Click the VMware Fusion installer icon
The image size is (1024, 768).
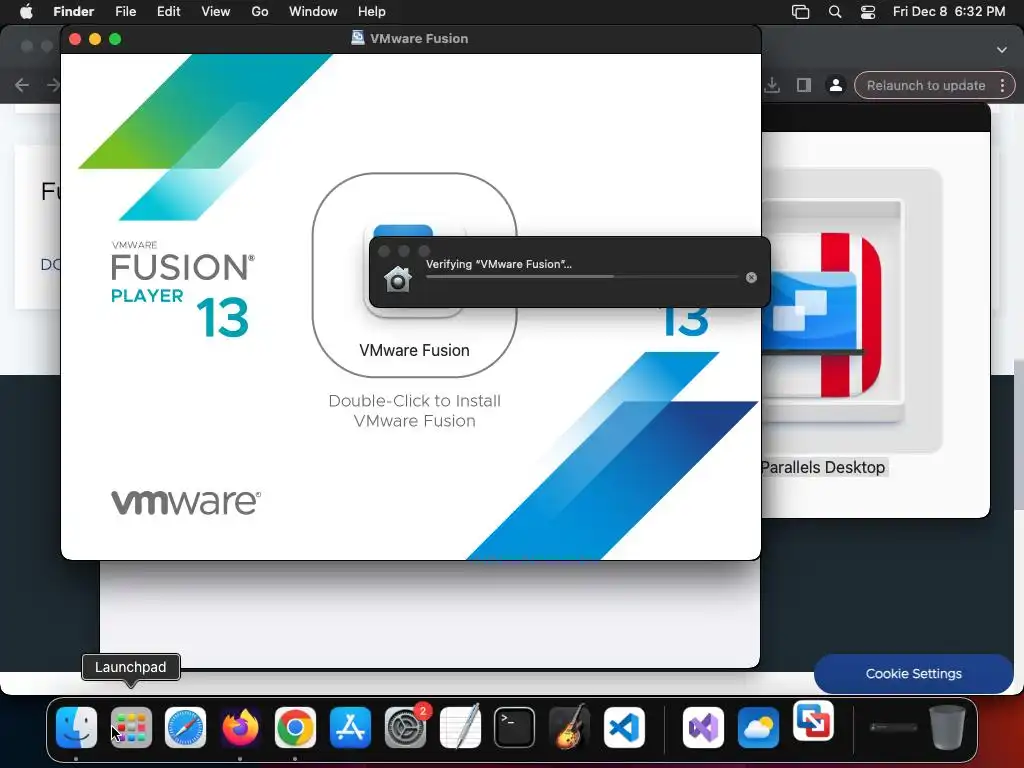tap(414, 271)
